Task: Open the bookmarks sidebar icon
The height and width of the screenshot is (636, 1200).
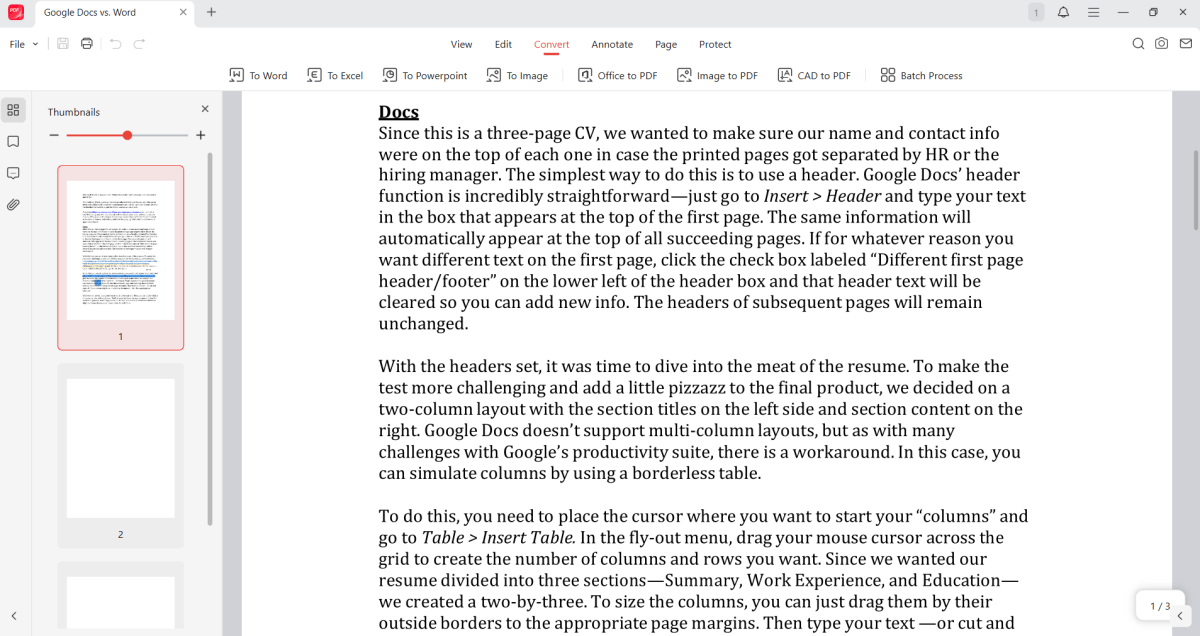Action: (x=13, y=142)
